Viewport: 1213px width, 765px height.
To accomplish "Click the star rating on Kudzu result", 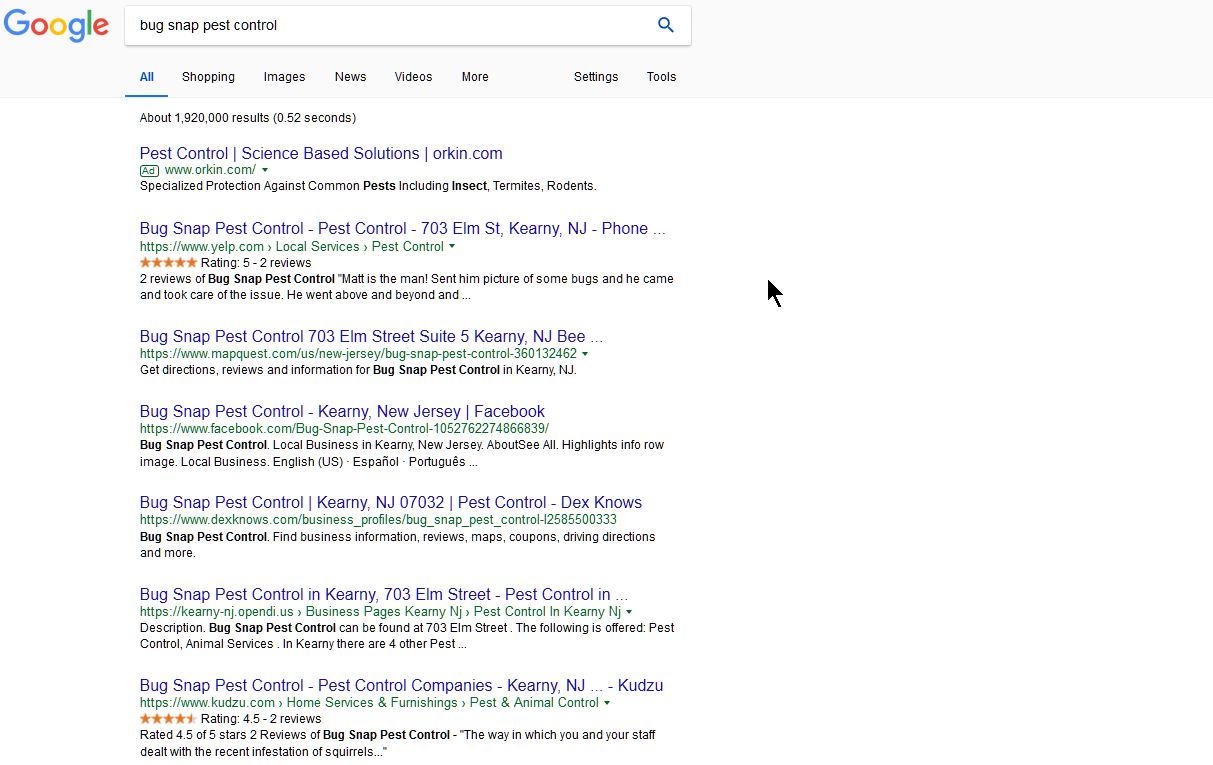I will point(168,719).
